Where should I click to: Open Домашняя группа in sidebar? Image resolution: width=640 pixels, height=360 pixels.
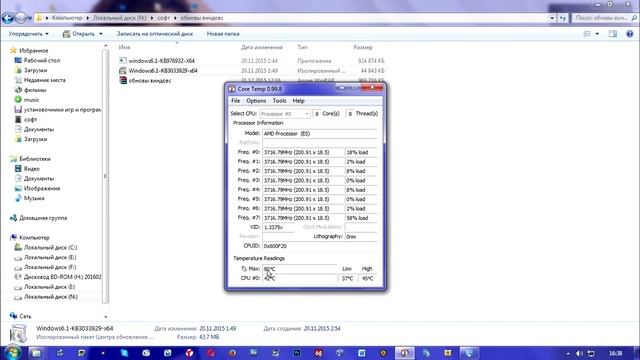(43, 218)
